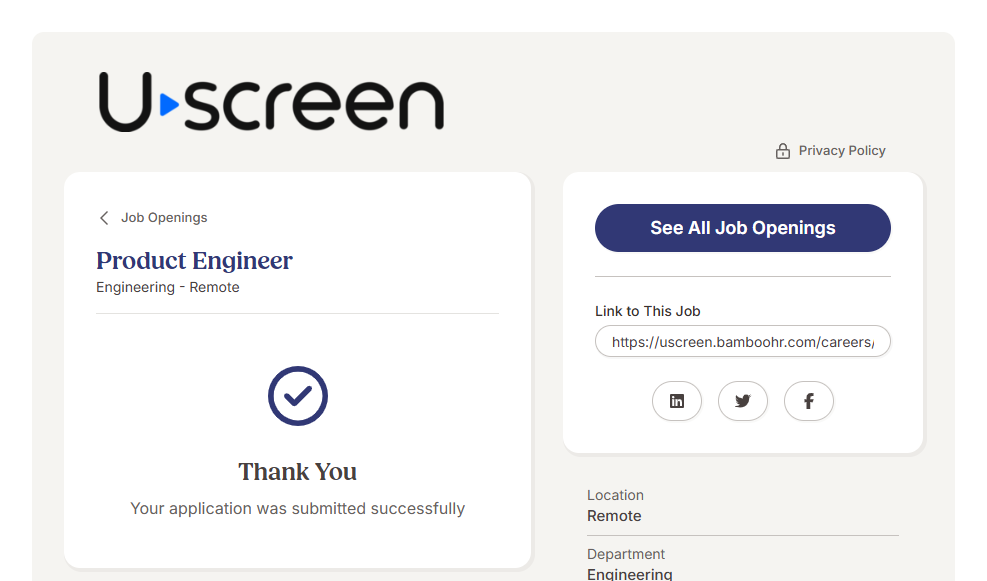The width and height of the screenshot is (987, 581).
Task: Click the lock icon beside Privacy Policy
Action: click(x=783, y=151)
